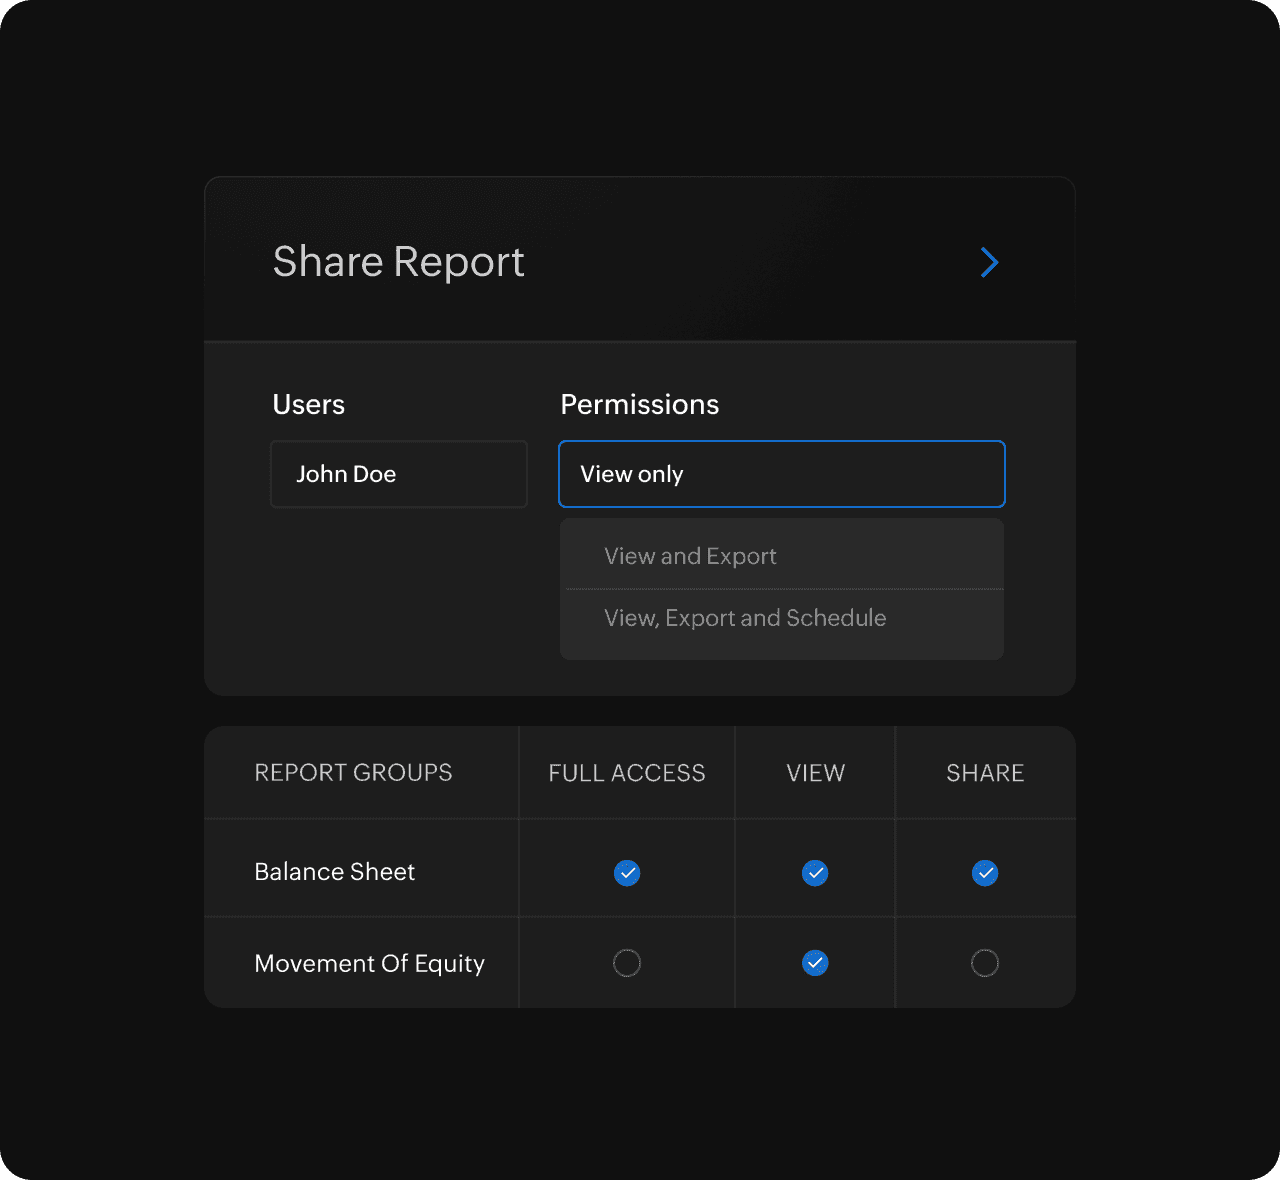Select the John Doe users field
This screenshot has width=1280, height=1180.
pyautogui.click(x=398, y=474)
